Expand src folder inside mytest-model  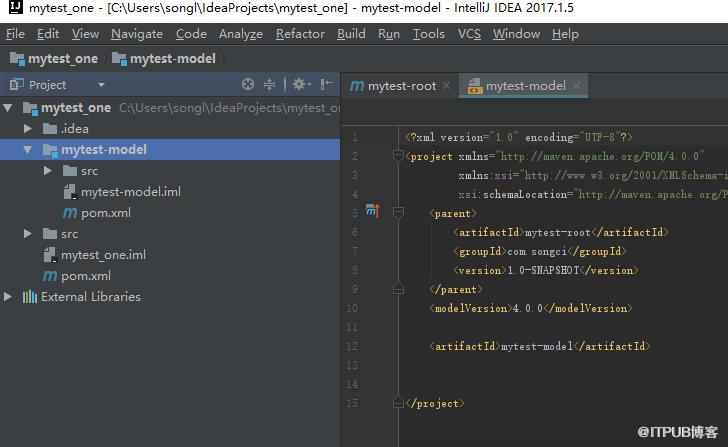pyautogui.click(x=47, y=171)
